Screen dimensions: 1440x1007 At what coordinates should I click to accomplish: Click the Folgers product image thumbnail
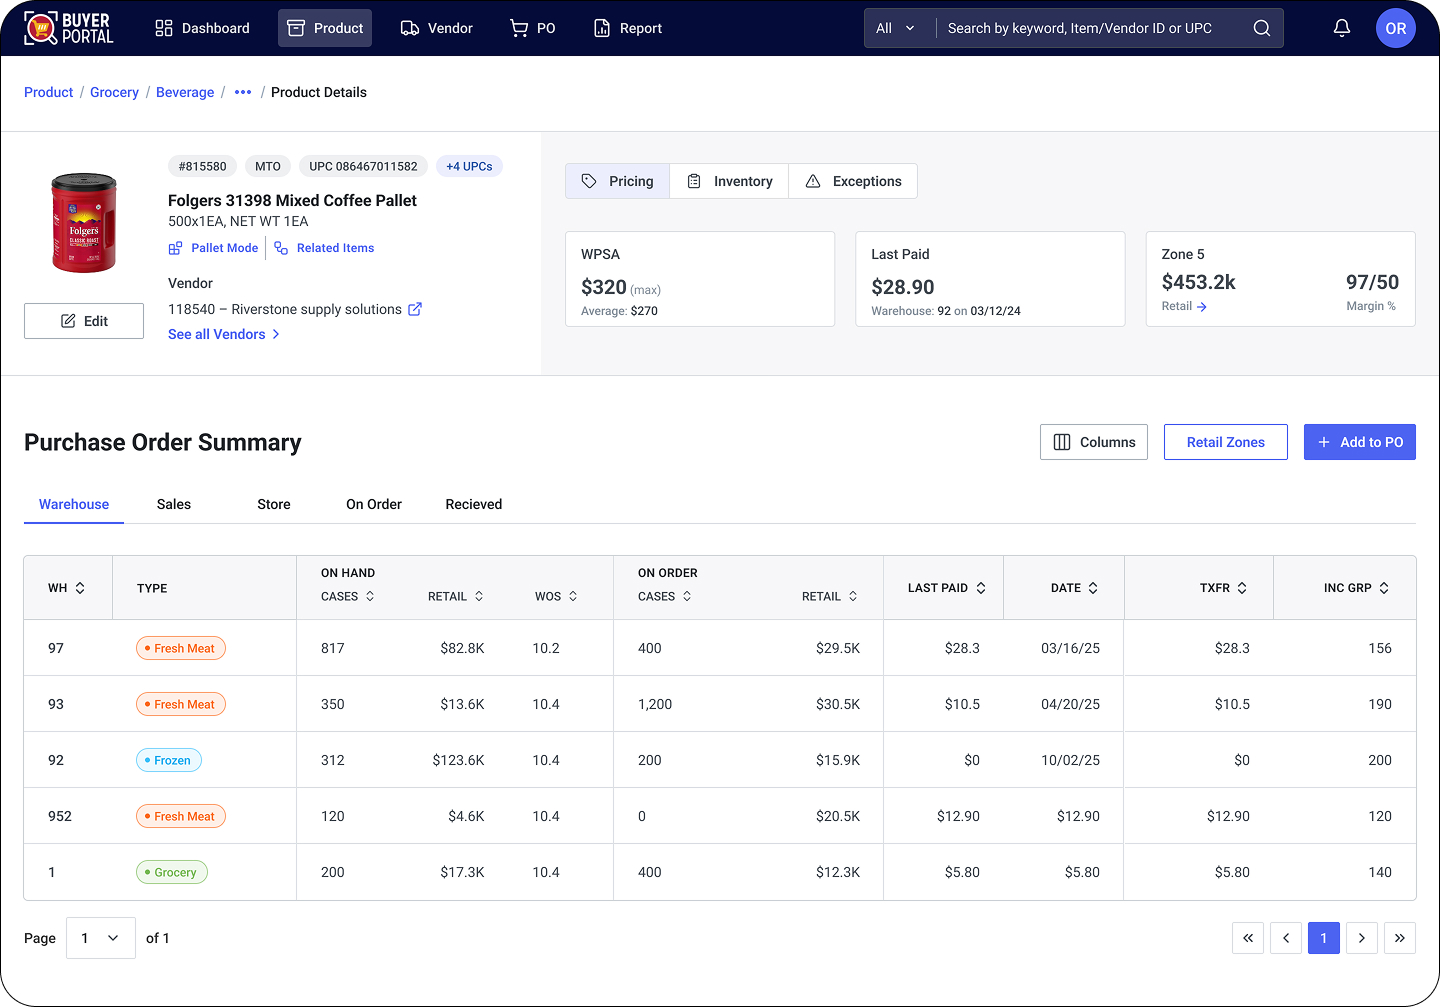coord(84,222)
